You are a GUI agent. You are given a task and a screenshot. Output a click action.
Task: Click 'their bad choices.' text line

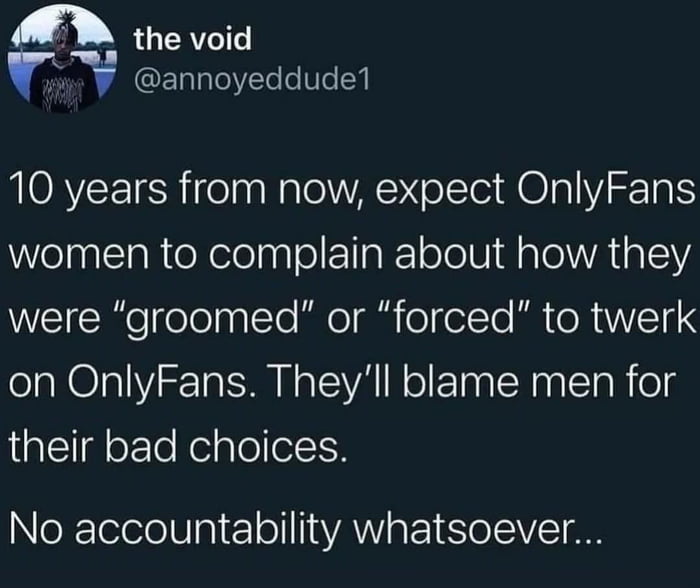click(x=178, y=448)
